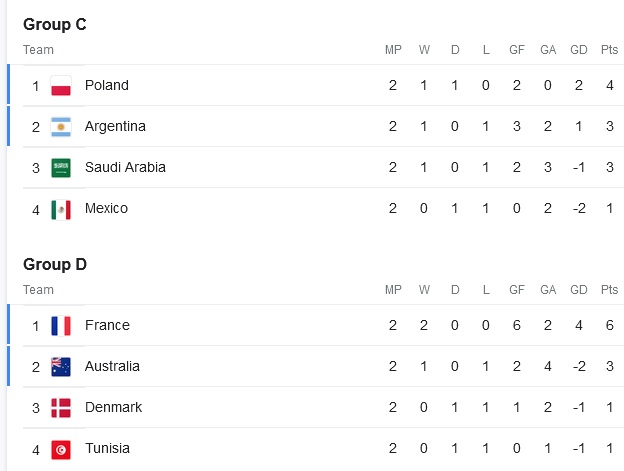Click the Australia flag icon
Screen dimensions: 624x471
[x=61, y=367]
